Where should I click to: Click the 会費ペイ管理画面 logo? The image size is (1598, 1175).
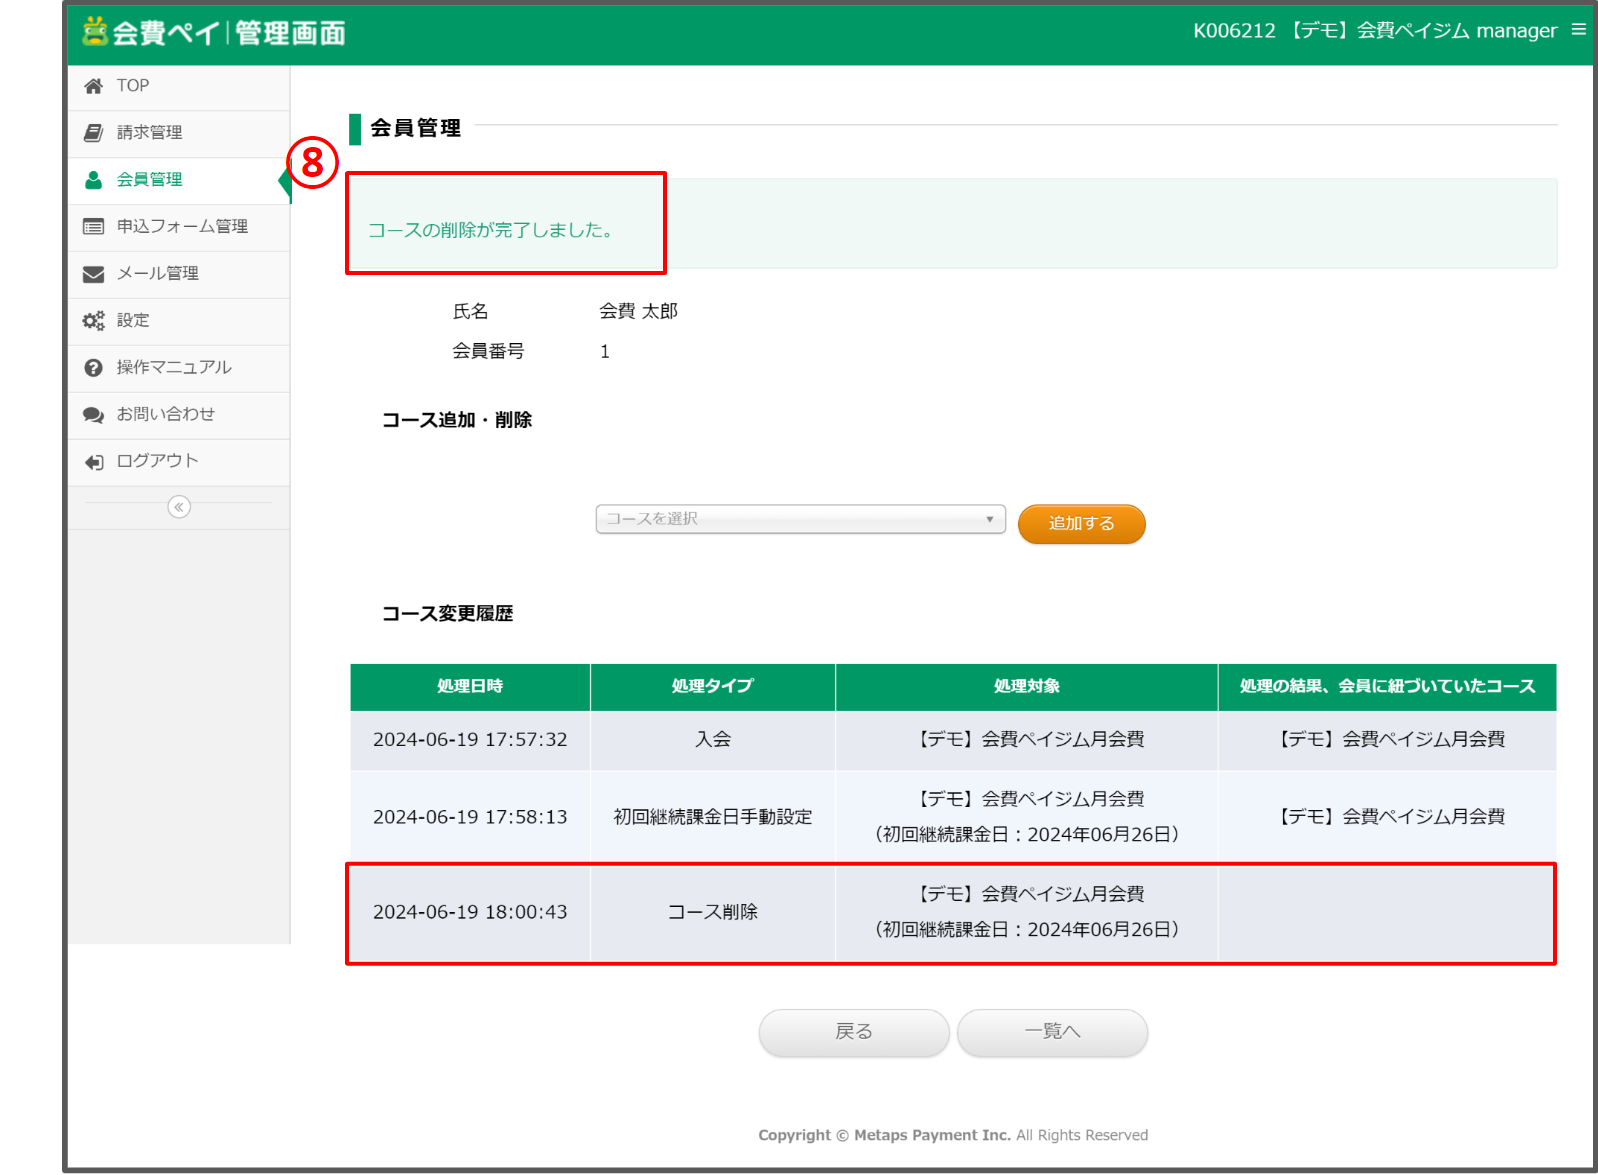214,33
